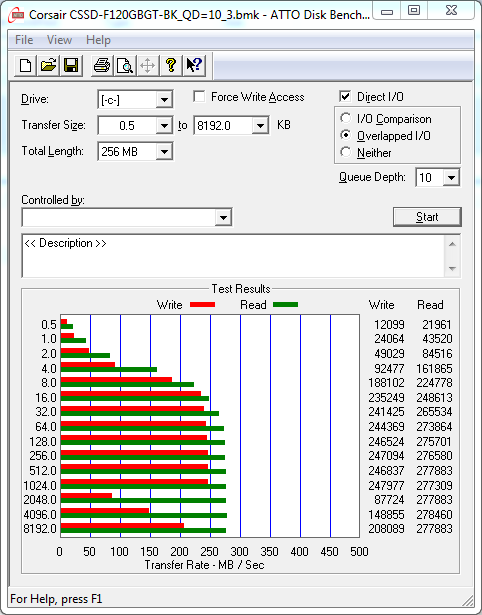
Task: Click the Start button
Action: click(427, 217)
